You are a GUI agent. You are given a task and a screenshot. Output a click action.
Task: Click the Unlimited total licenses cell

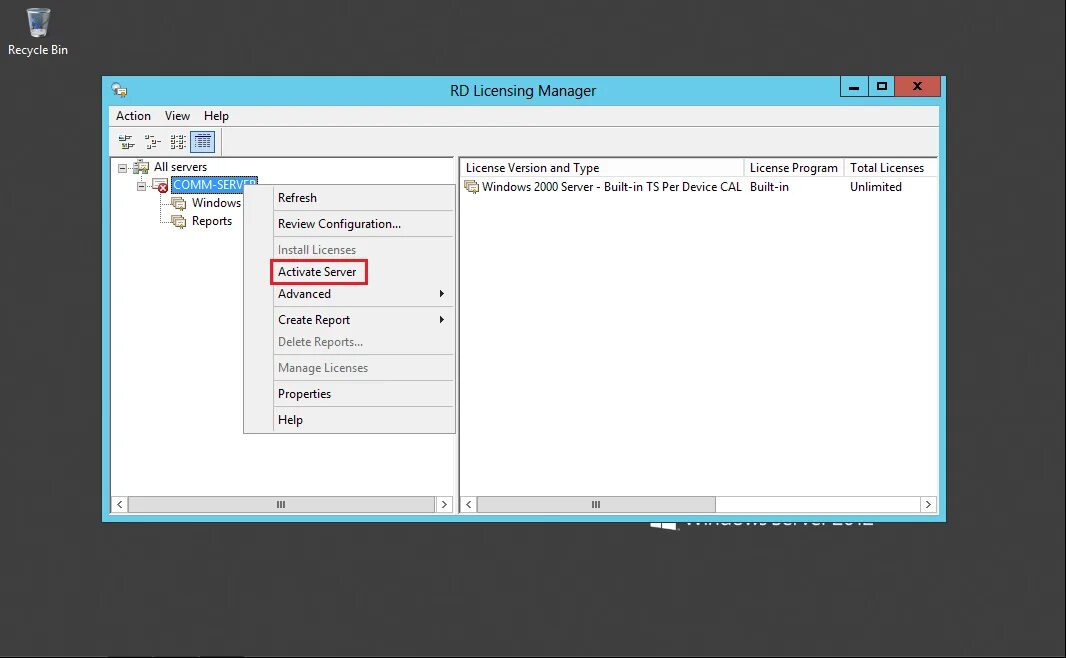click(x=876, y=187)
